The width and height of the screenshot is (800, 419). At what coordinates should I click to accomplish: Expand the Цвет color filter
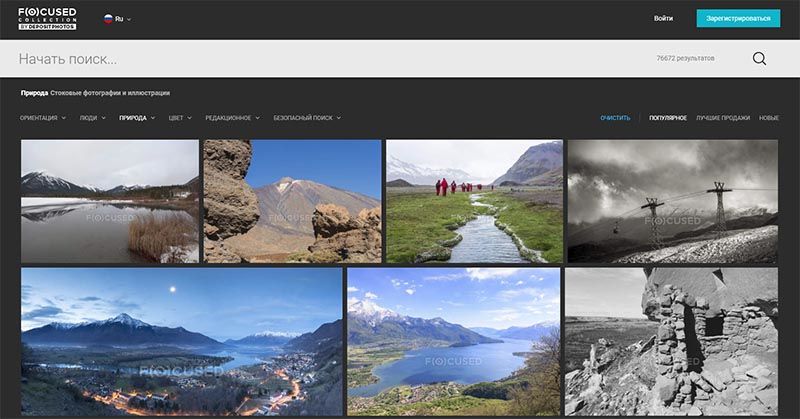(180, 118)
